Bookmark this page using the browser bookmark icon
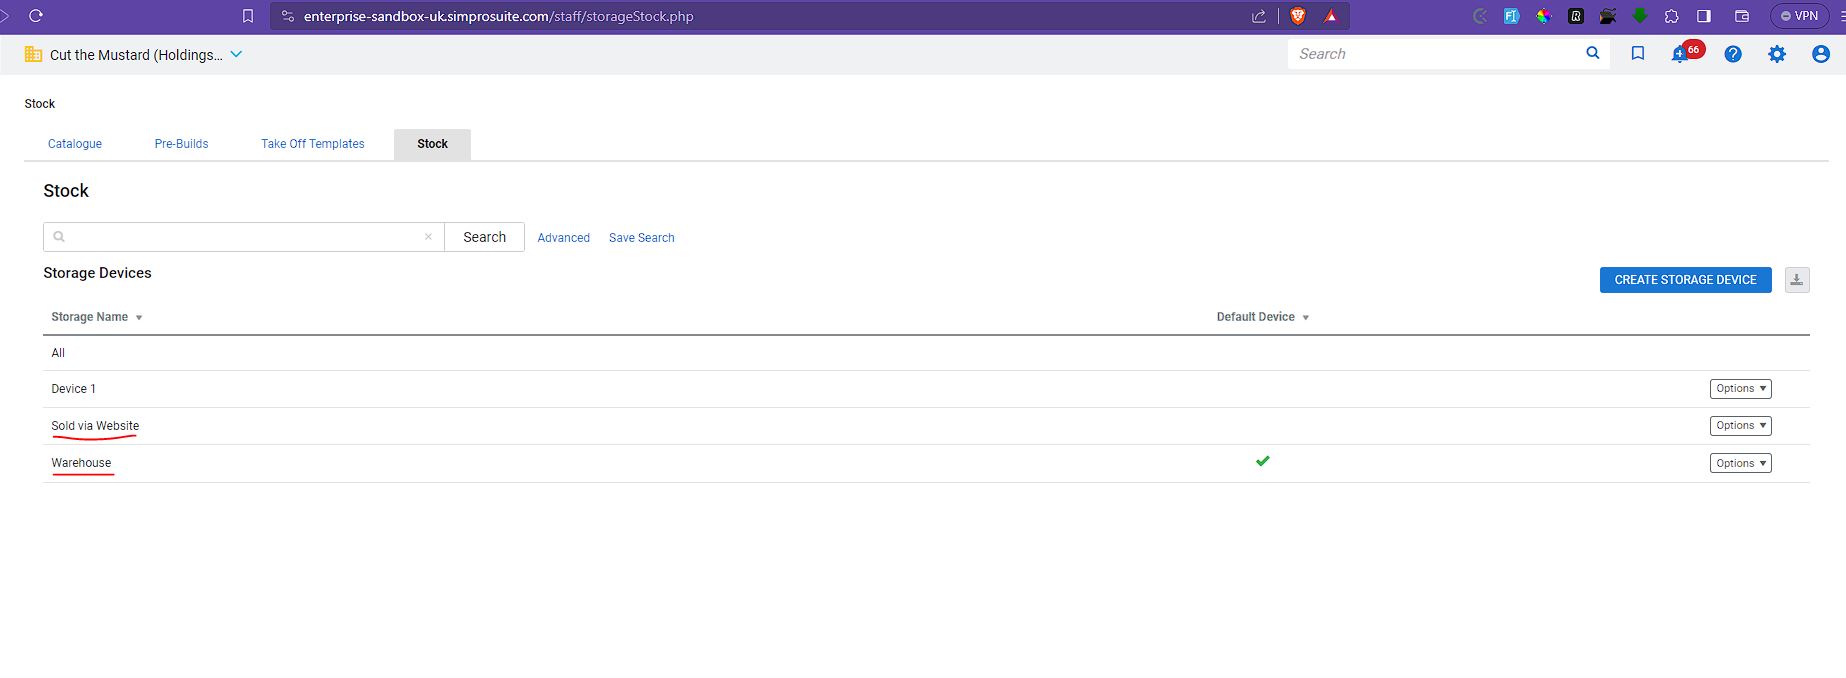 (248, 16)
